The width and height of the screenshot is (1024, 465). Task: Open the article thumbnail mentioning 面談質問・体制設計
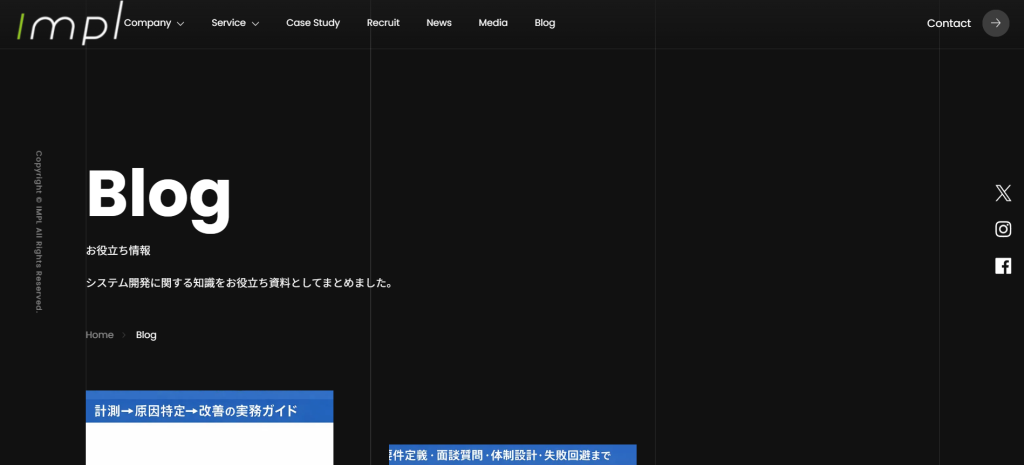click(x=512, y=455)
